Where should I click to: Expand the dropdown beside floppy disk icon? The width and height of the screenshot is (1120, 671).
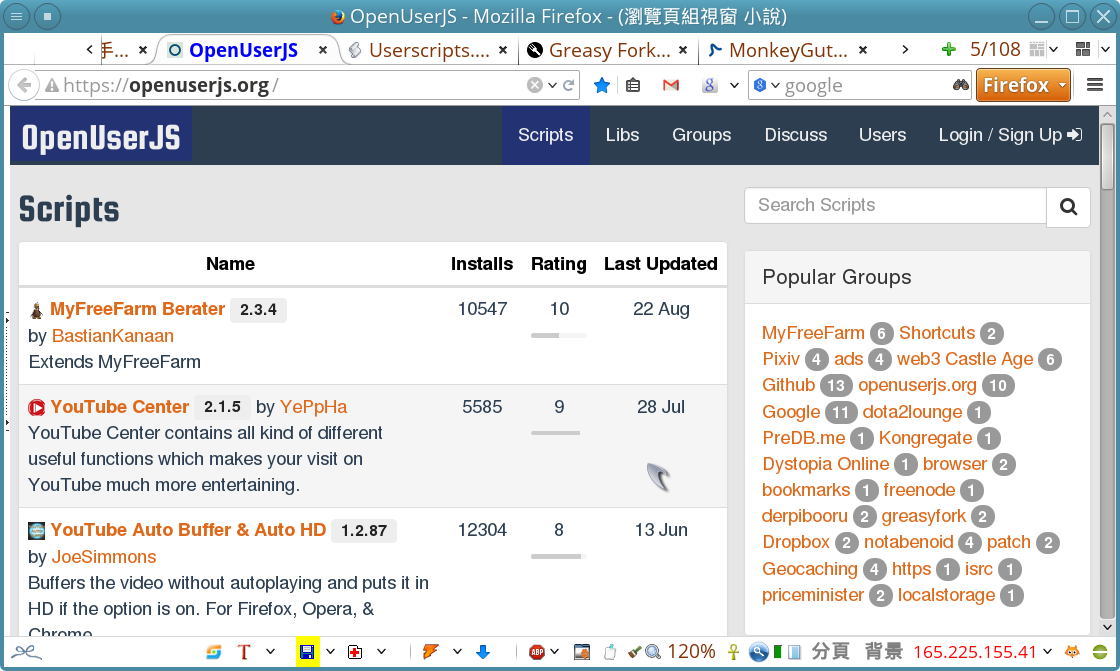tap(330, 652)
